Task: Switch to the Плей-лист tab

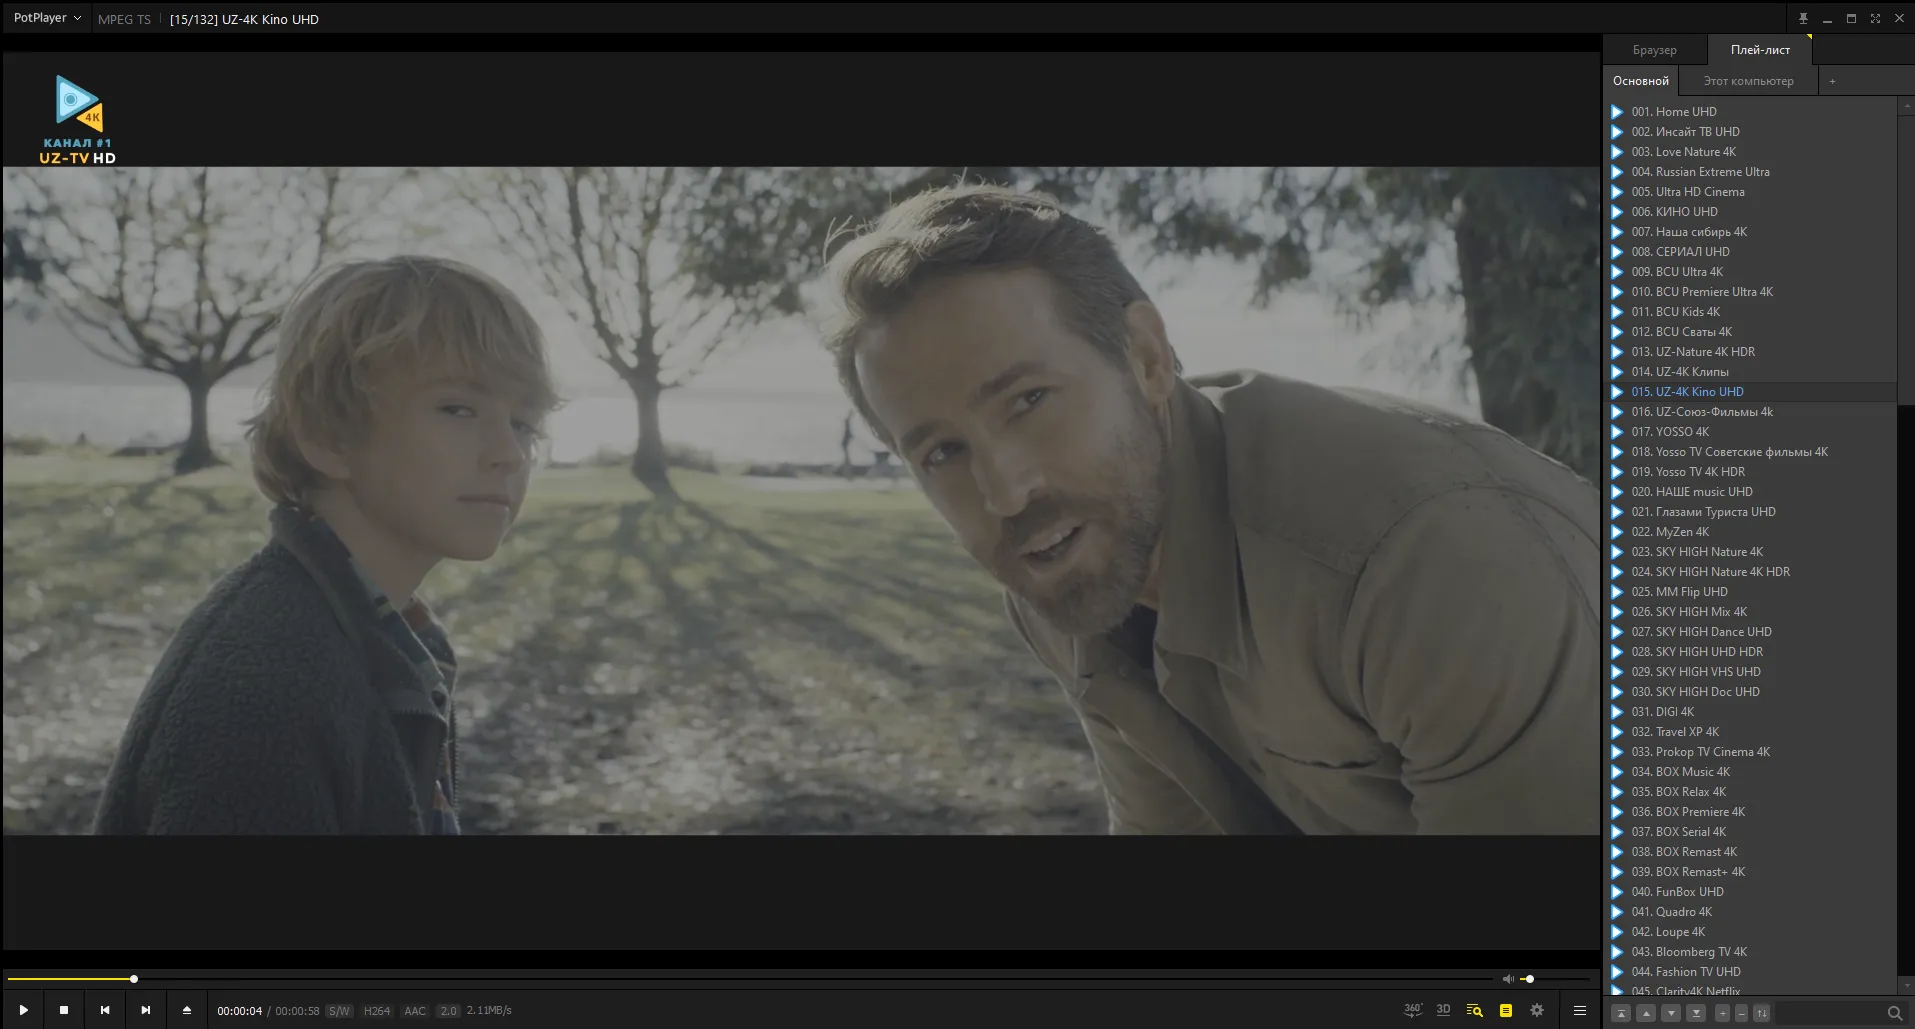Action: click(x=1760, y=50)
